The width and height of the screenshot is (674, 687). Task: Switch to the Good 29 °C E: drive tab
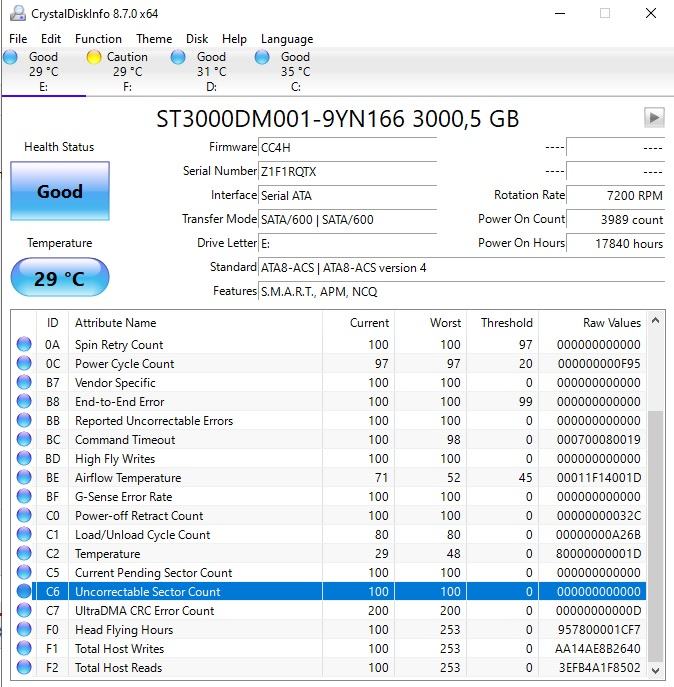[x=43, y=71]
